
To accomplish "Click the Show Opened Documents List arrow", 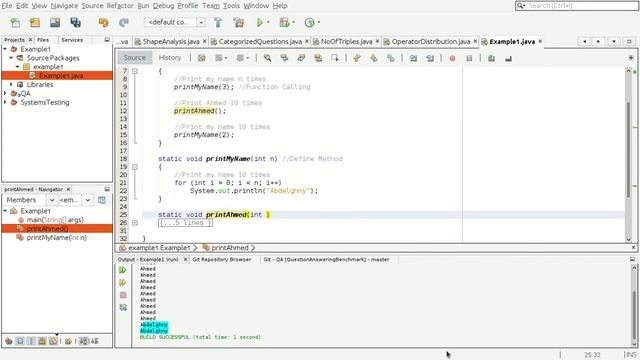I will click(x=614, y=42).
